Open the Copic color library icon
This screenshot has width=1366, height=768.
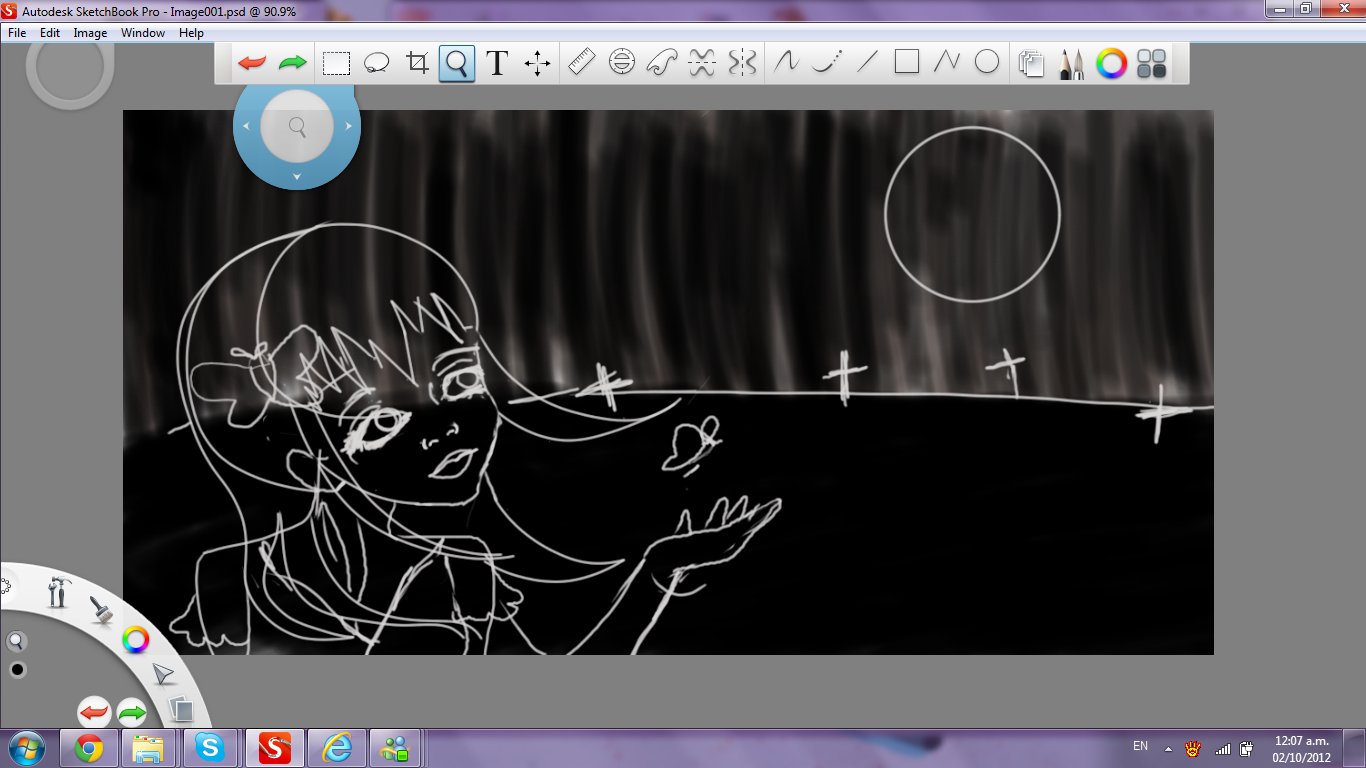tap(1152, 64)
